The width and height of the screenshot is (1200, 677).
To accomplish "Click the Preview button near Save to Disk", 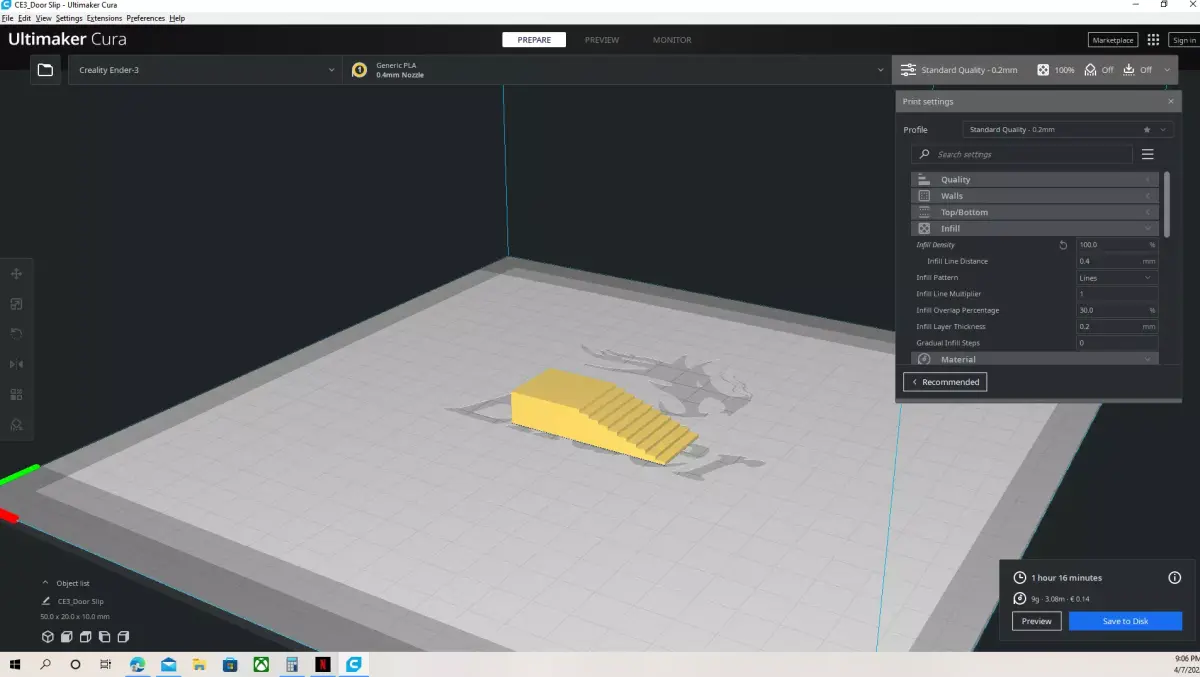I will [x=1037, y=621].
